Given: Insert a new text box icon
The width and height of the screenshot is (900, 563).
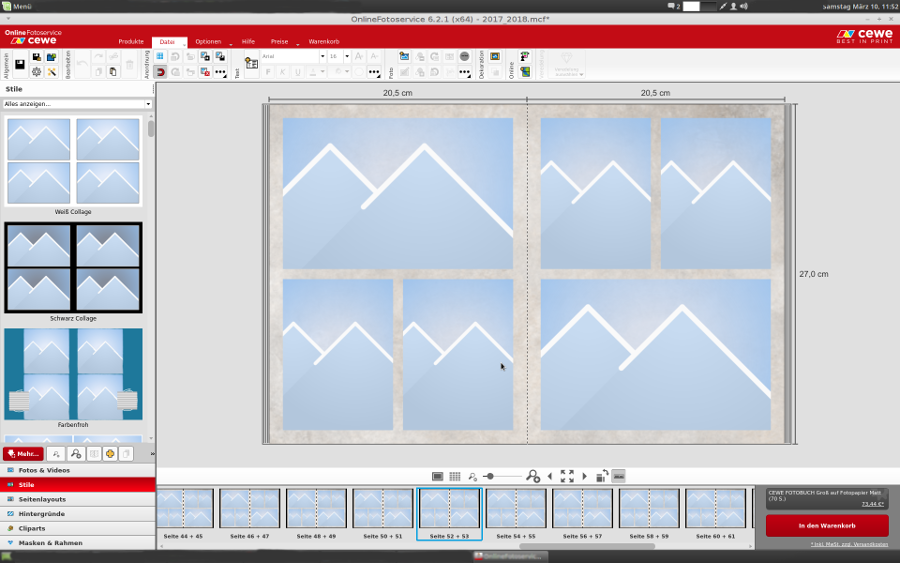Looking at the screenshot, I should 251,63.
